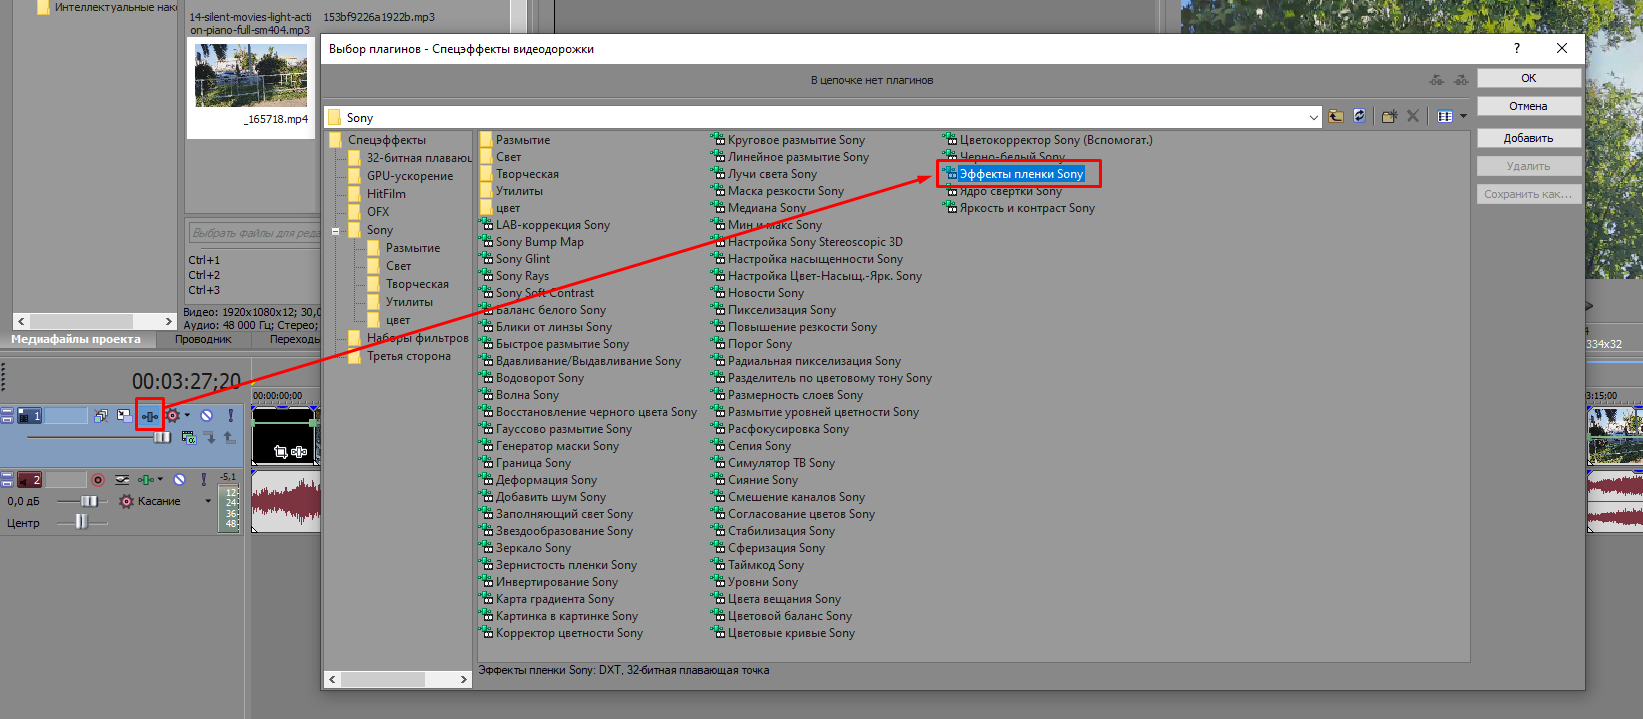Arm audio track 2 for record
This screenshot has width=1643, height=719.
[98, 480]
